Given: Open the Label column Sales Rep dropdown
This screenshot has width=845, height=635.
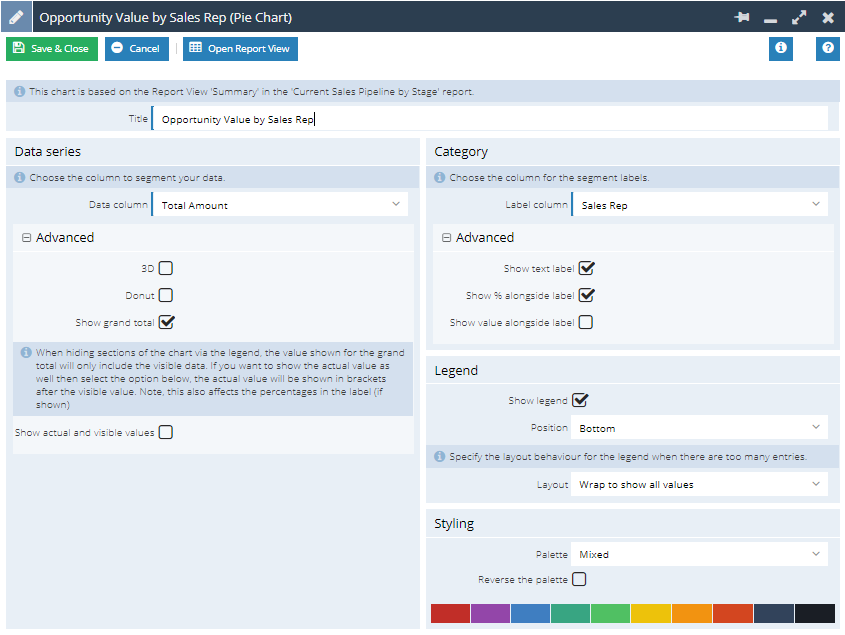Looking at the screenshot, I should 700,205.
